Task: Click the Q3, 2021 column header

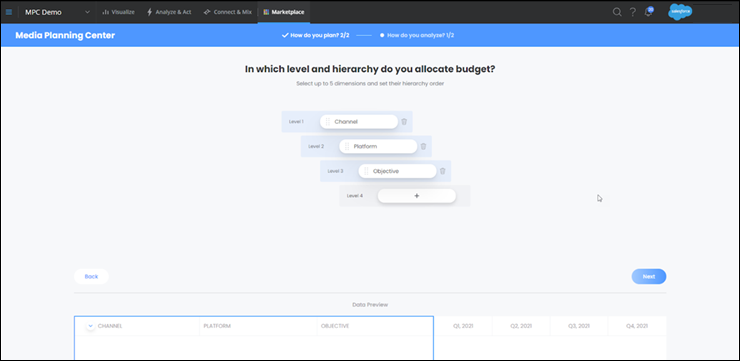Action: [579, 326]
